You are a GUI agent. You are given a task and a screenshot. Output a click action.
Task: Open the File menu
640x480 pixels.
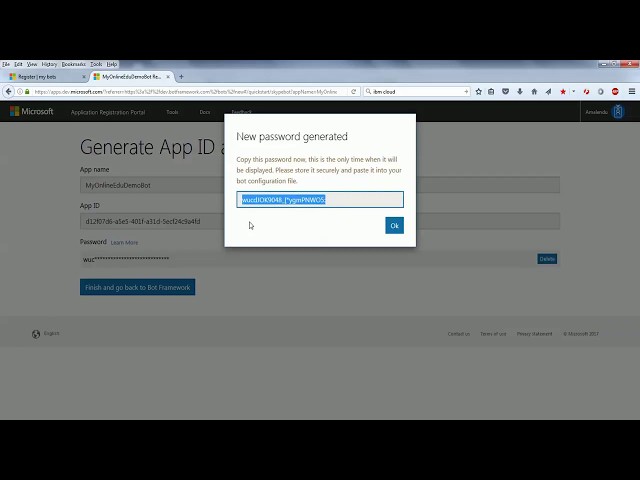coord(6,64)
